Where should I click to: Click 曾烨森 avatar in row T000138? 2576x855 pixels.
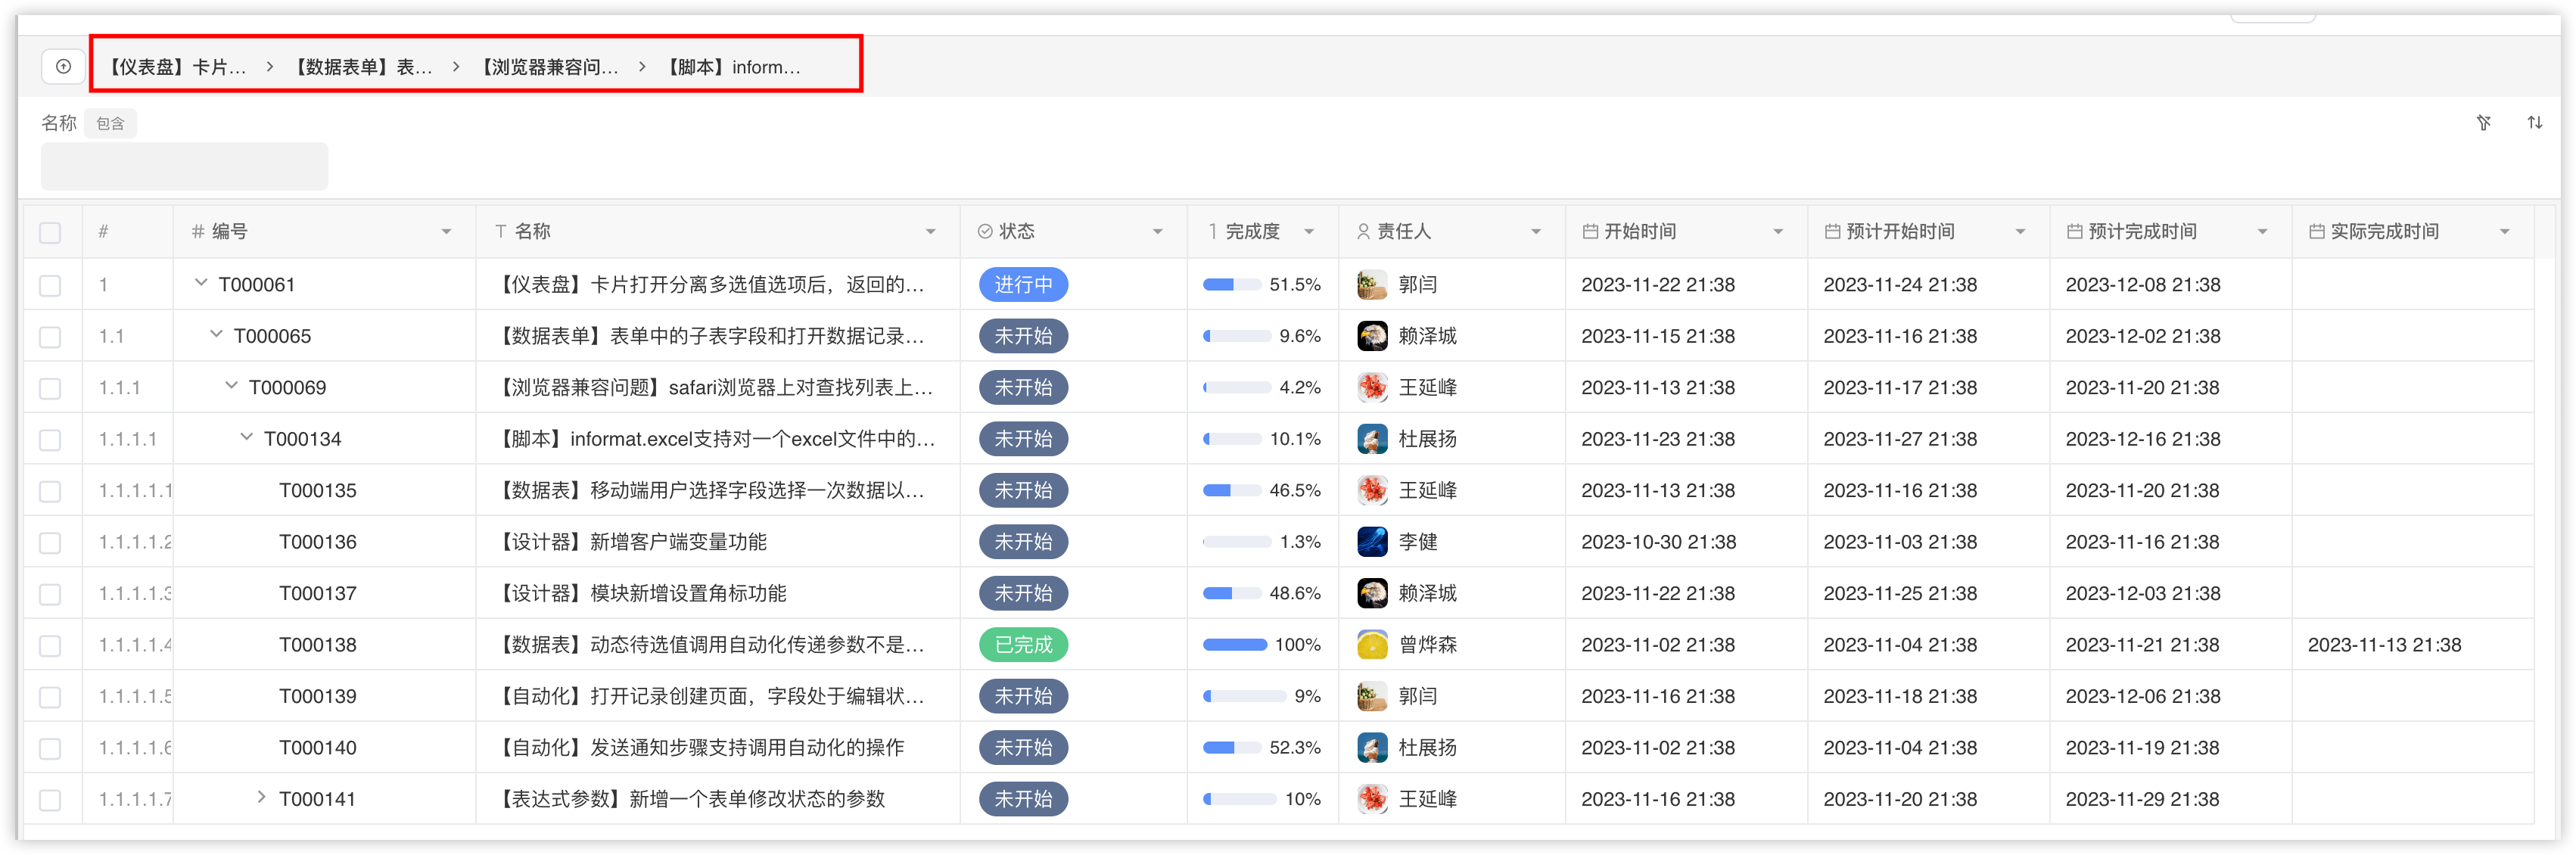point(1371,645)
